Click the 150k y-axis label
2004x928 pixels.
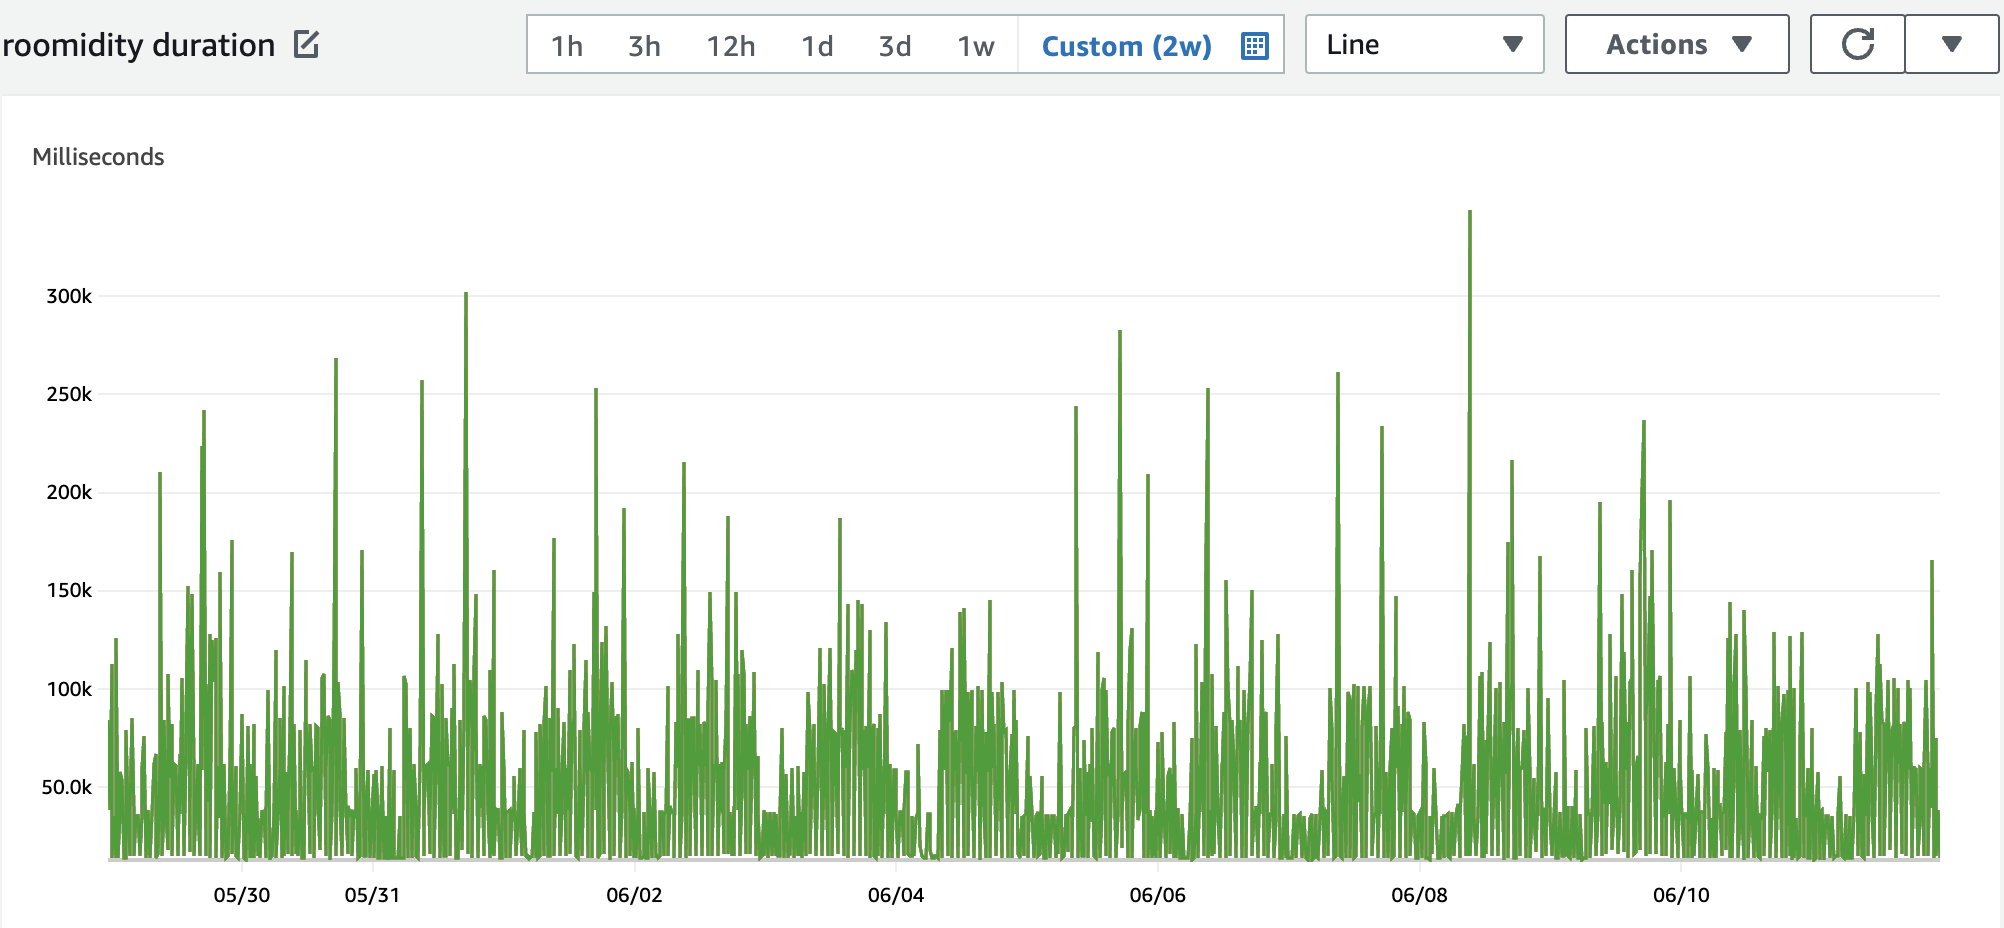pyautogui.click(x=69, y=590)
